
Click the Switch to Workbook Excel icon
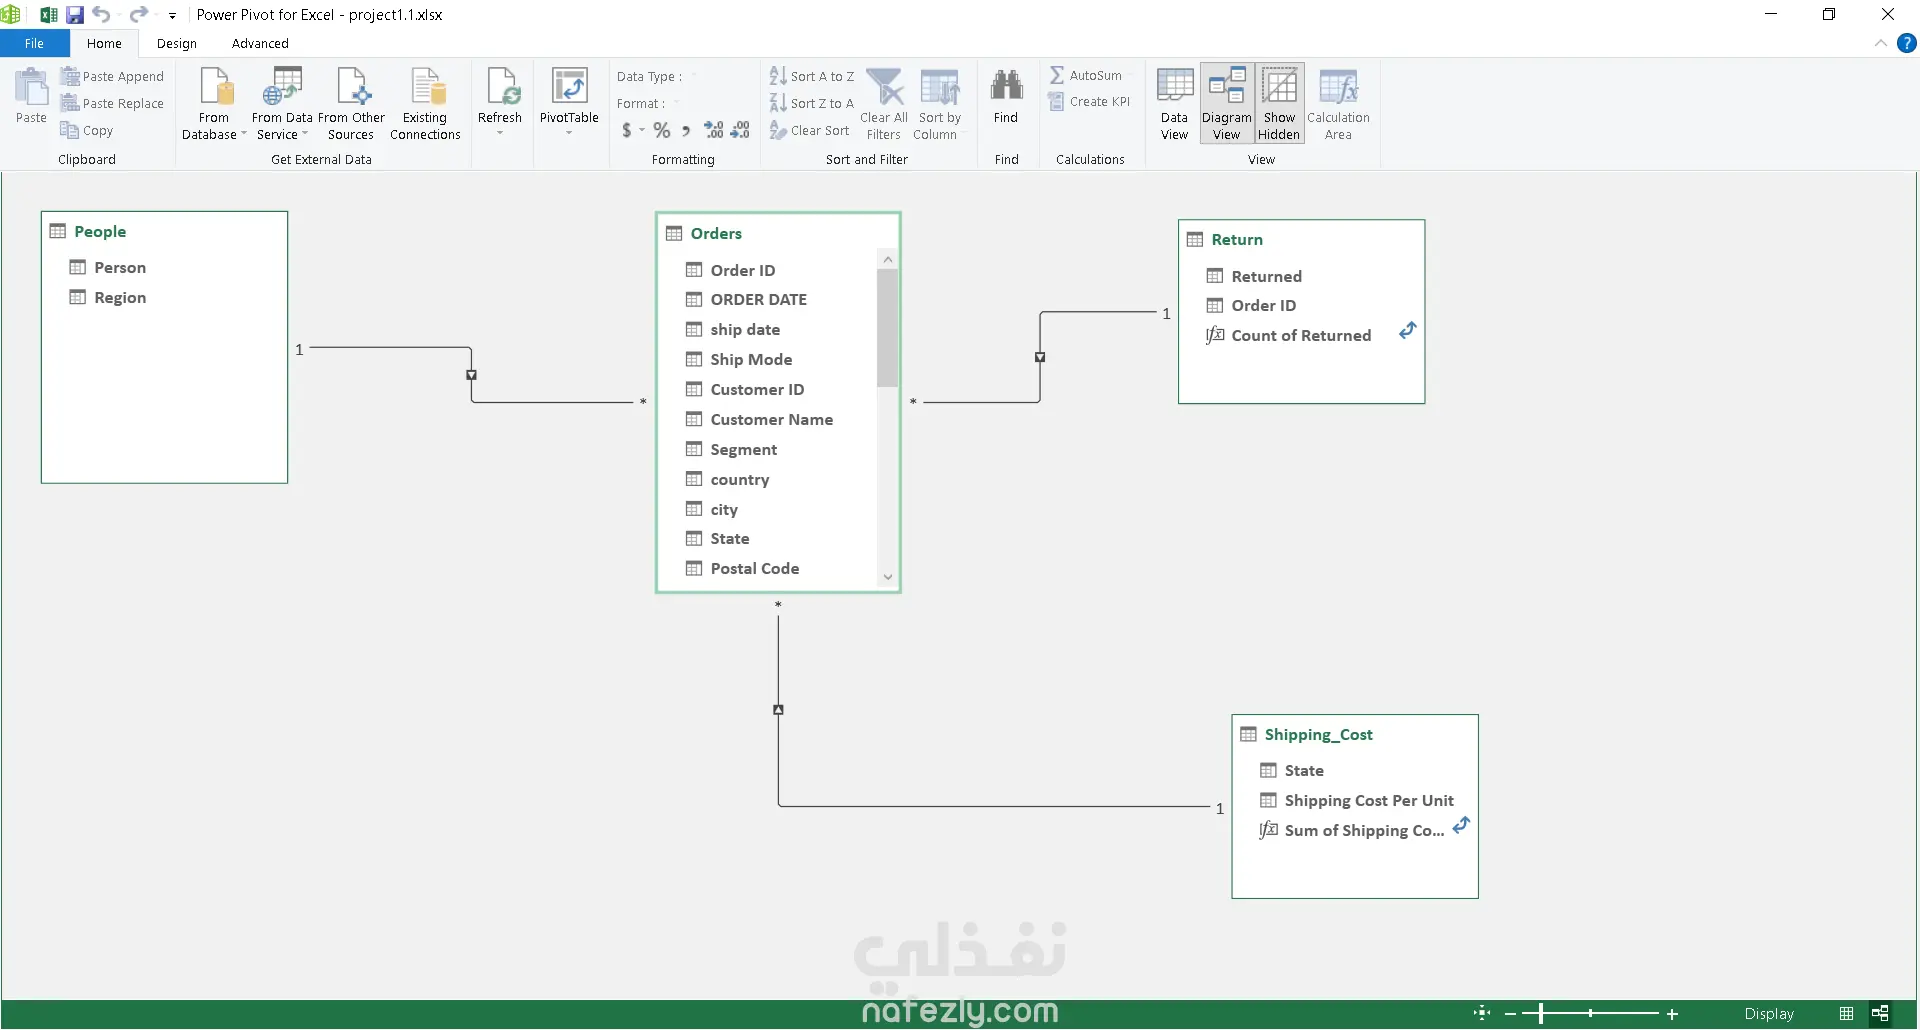(47, 15)
